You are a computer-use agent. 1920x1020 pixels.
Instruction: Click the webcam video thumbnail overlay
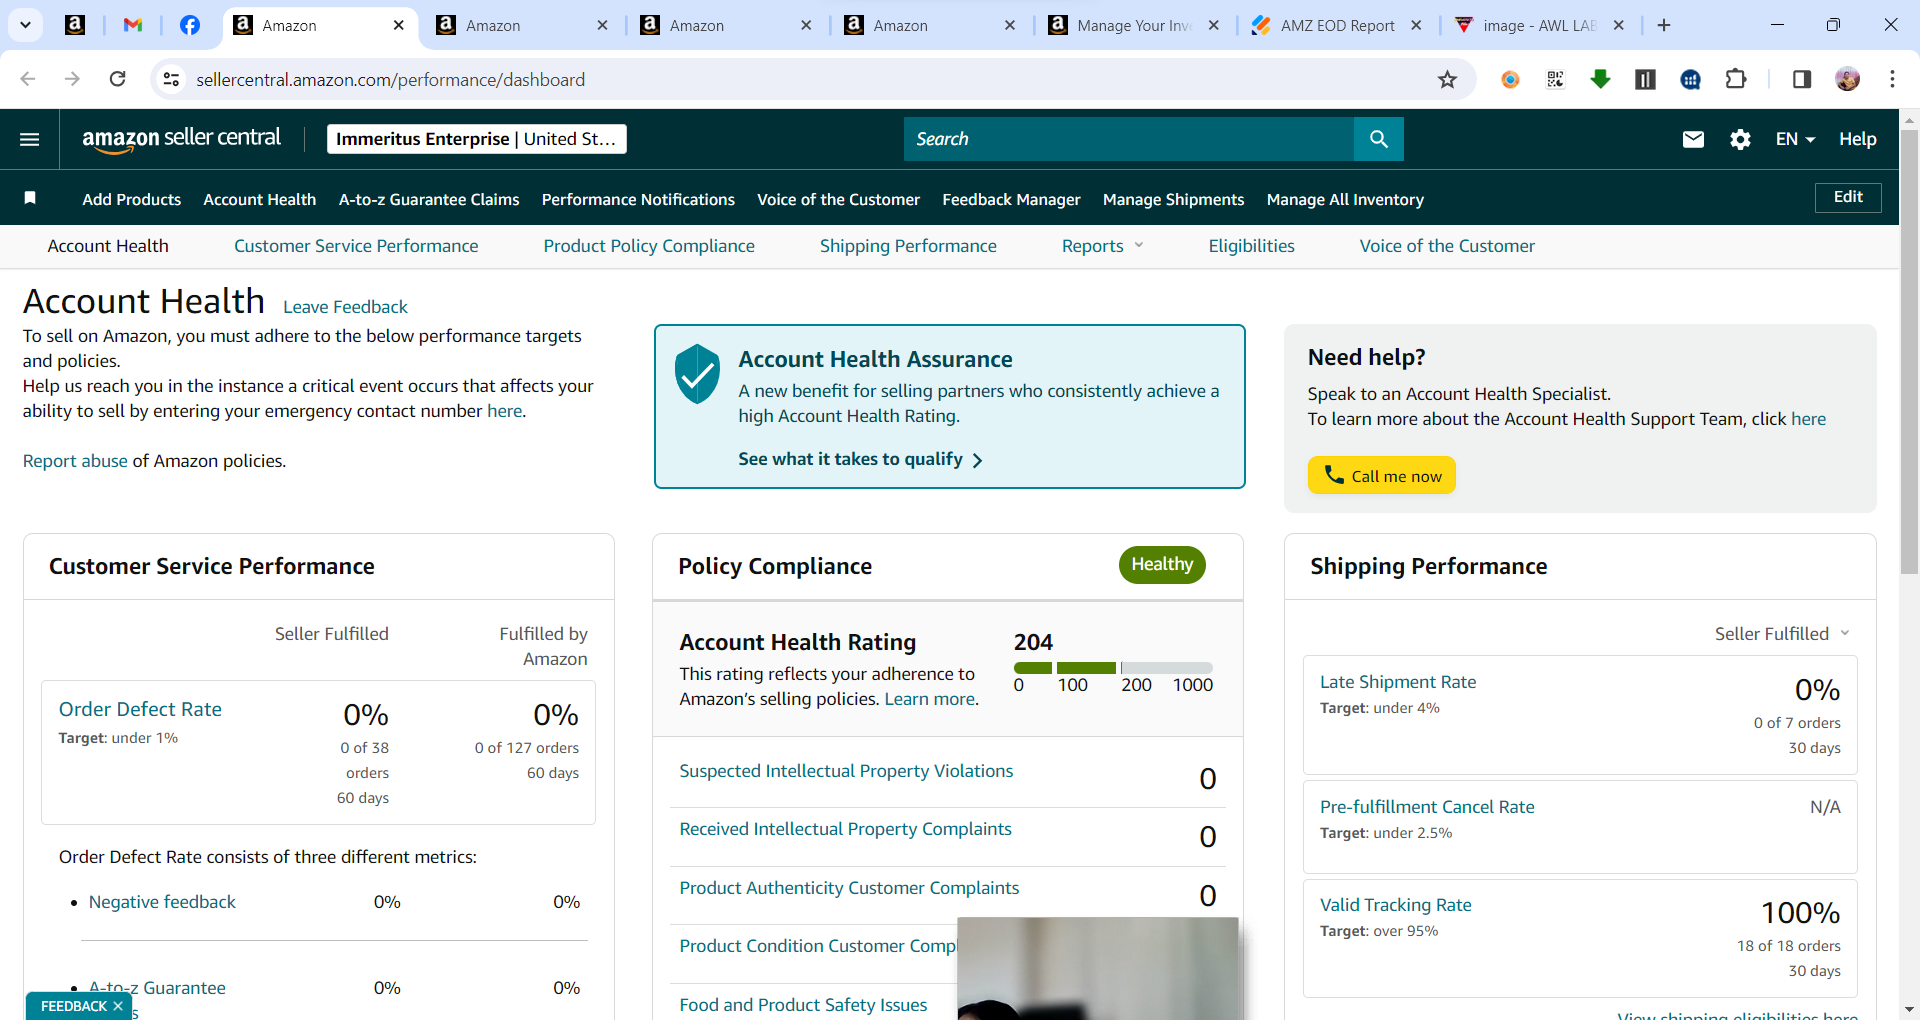(1097, 968)
